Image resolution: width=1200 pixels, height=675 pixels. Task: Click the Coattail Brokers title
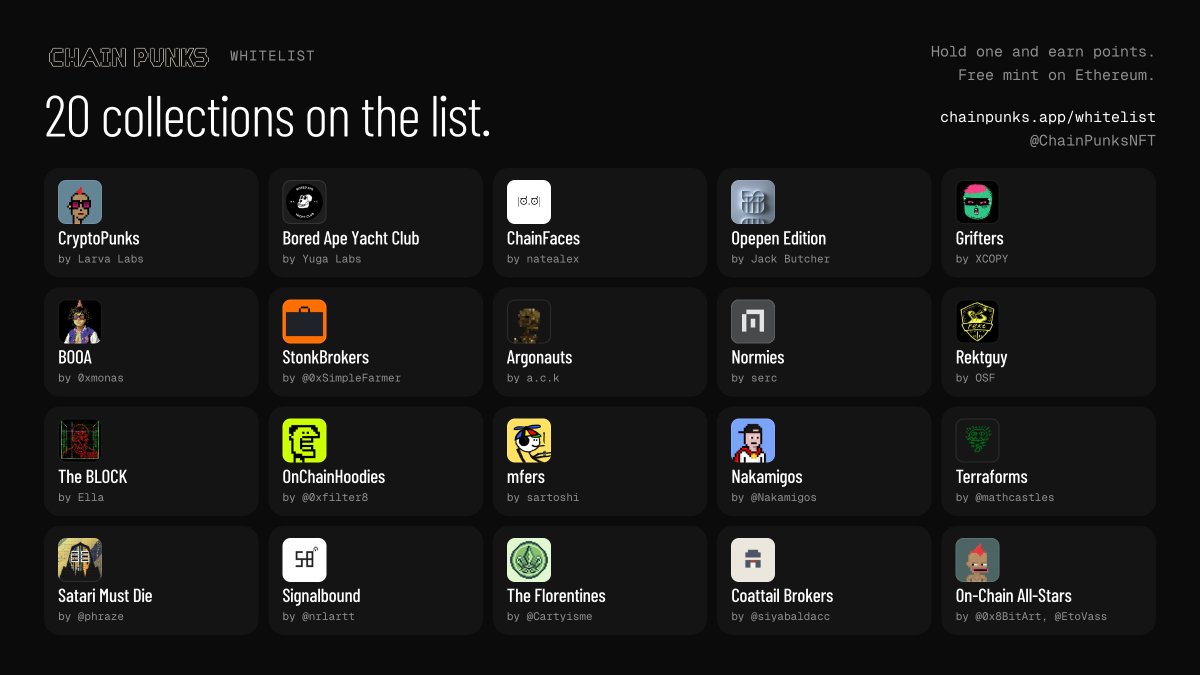pyautogui.click(x=782, y=596)
